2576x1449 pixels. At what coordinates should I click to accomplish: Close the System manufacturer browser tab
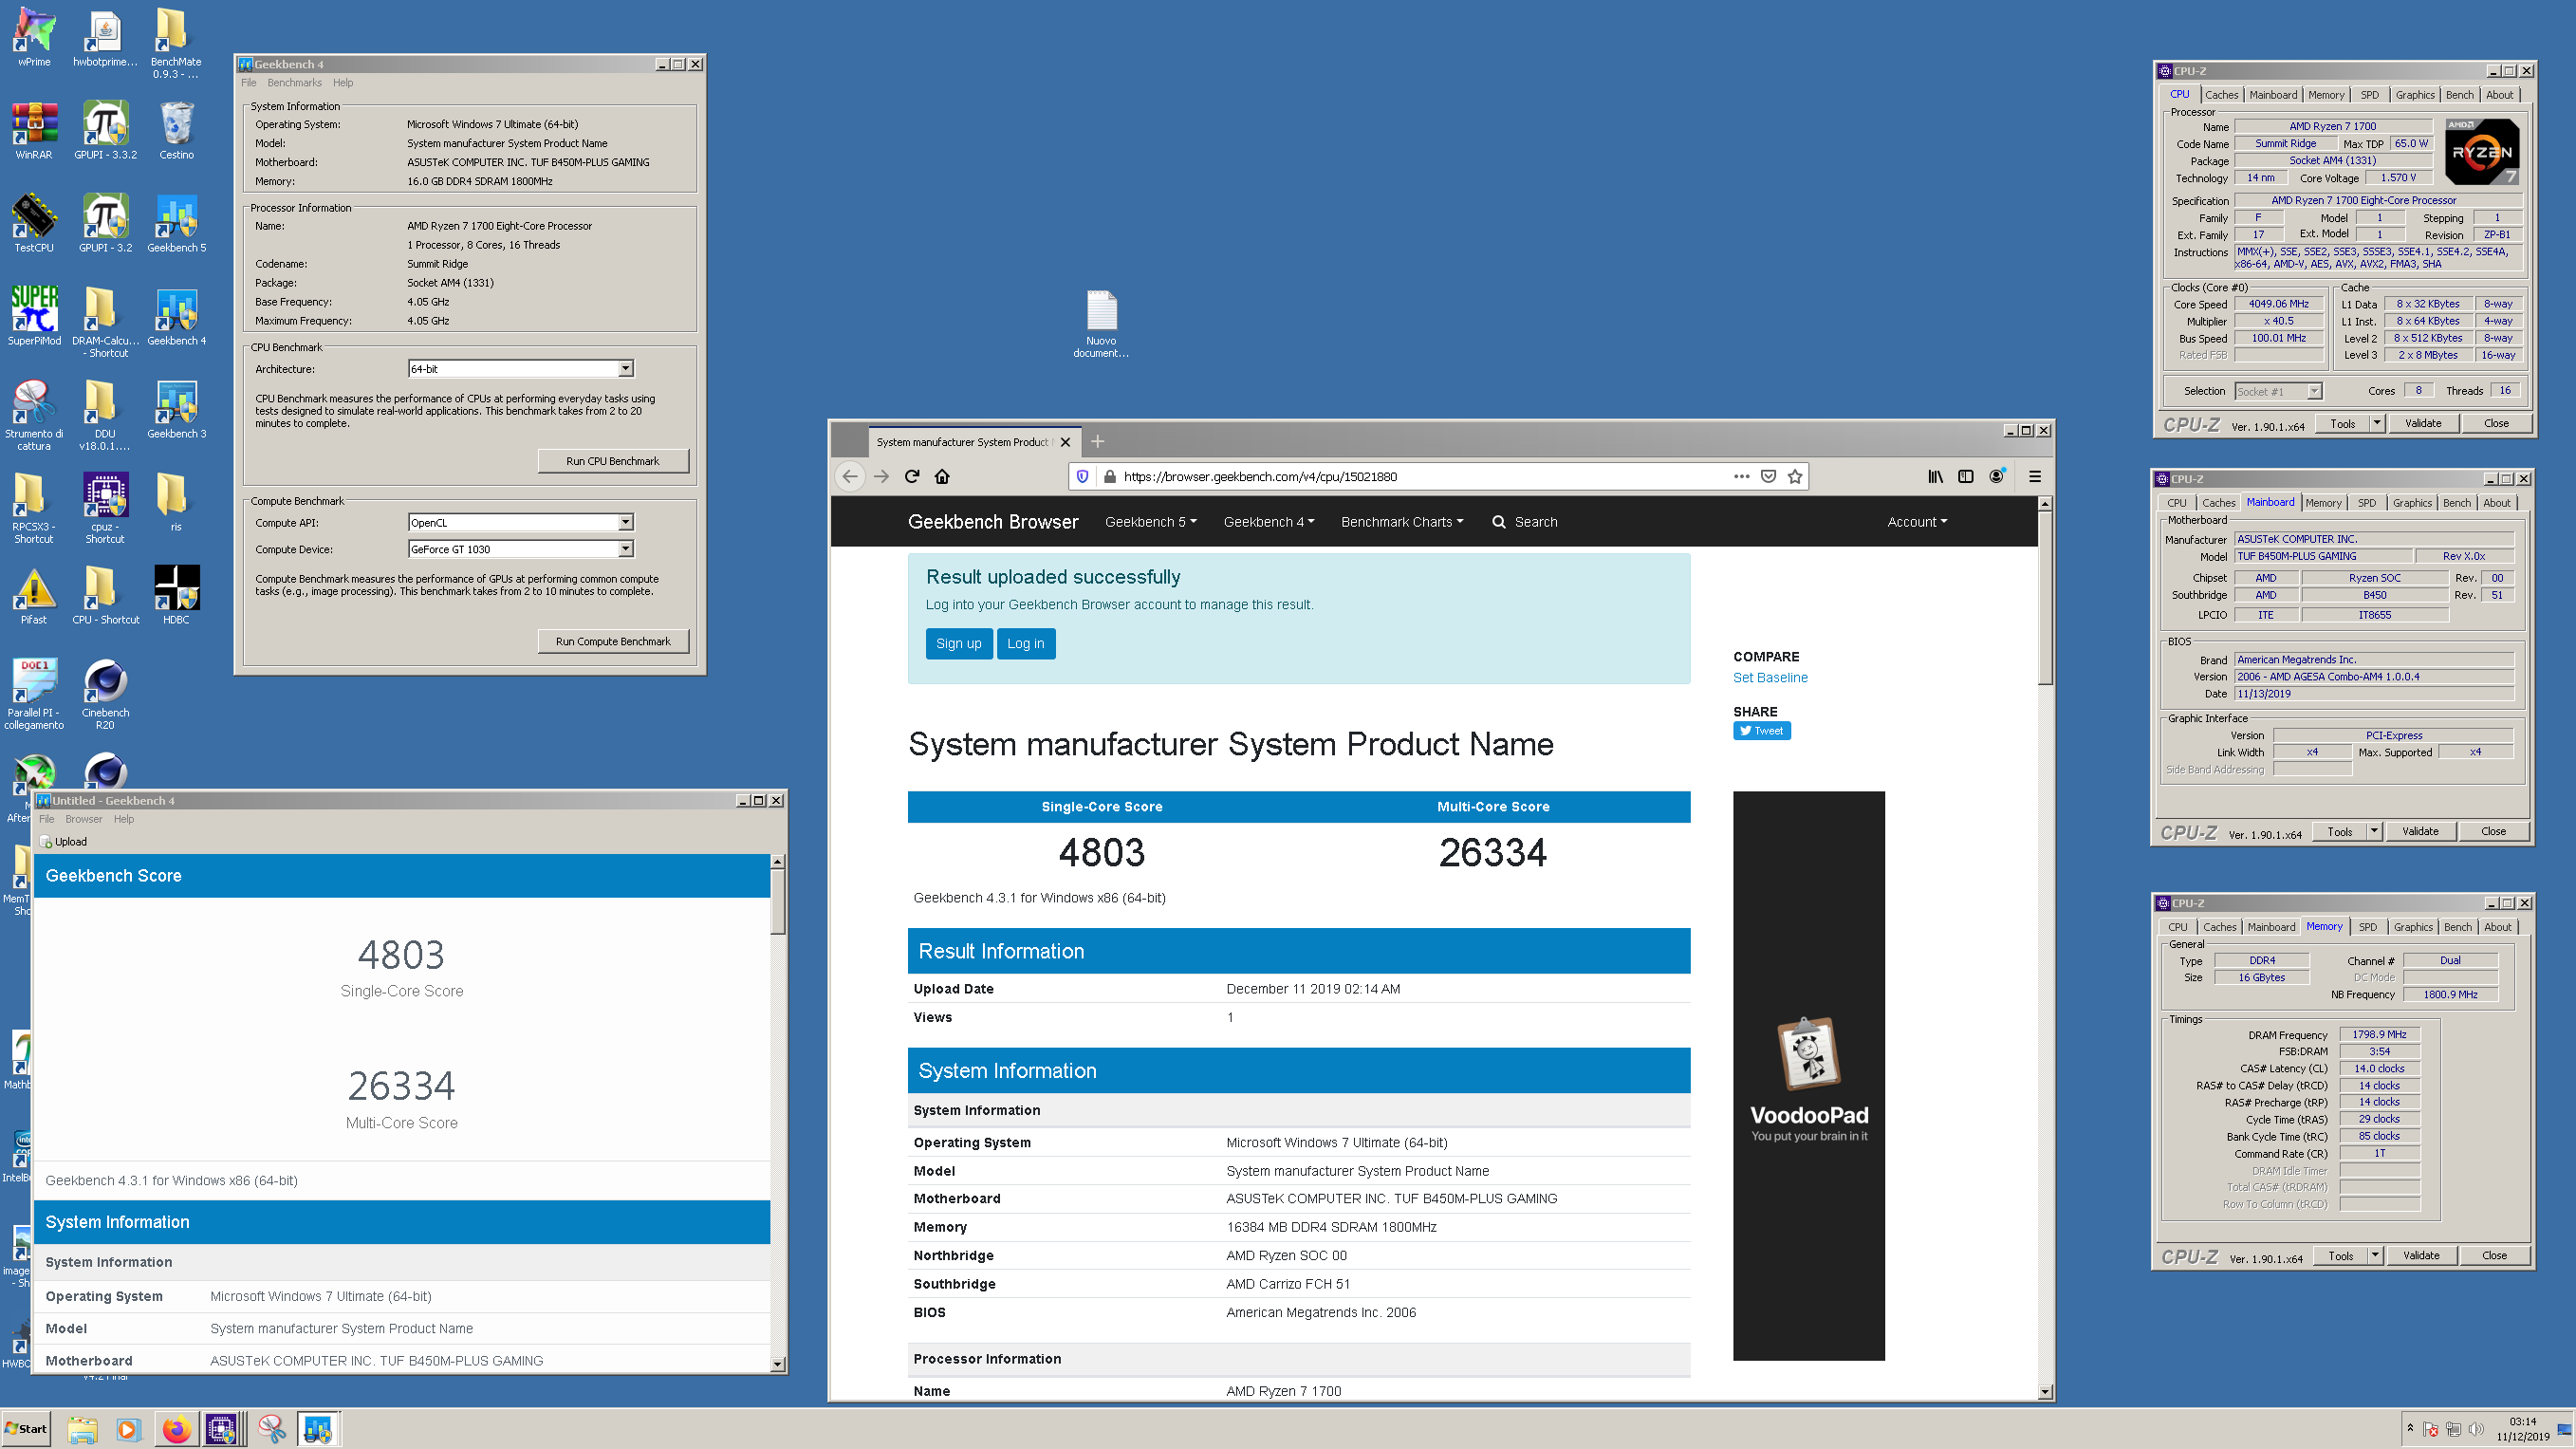pyautogui.click(x=1065, y=442)
